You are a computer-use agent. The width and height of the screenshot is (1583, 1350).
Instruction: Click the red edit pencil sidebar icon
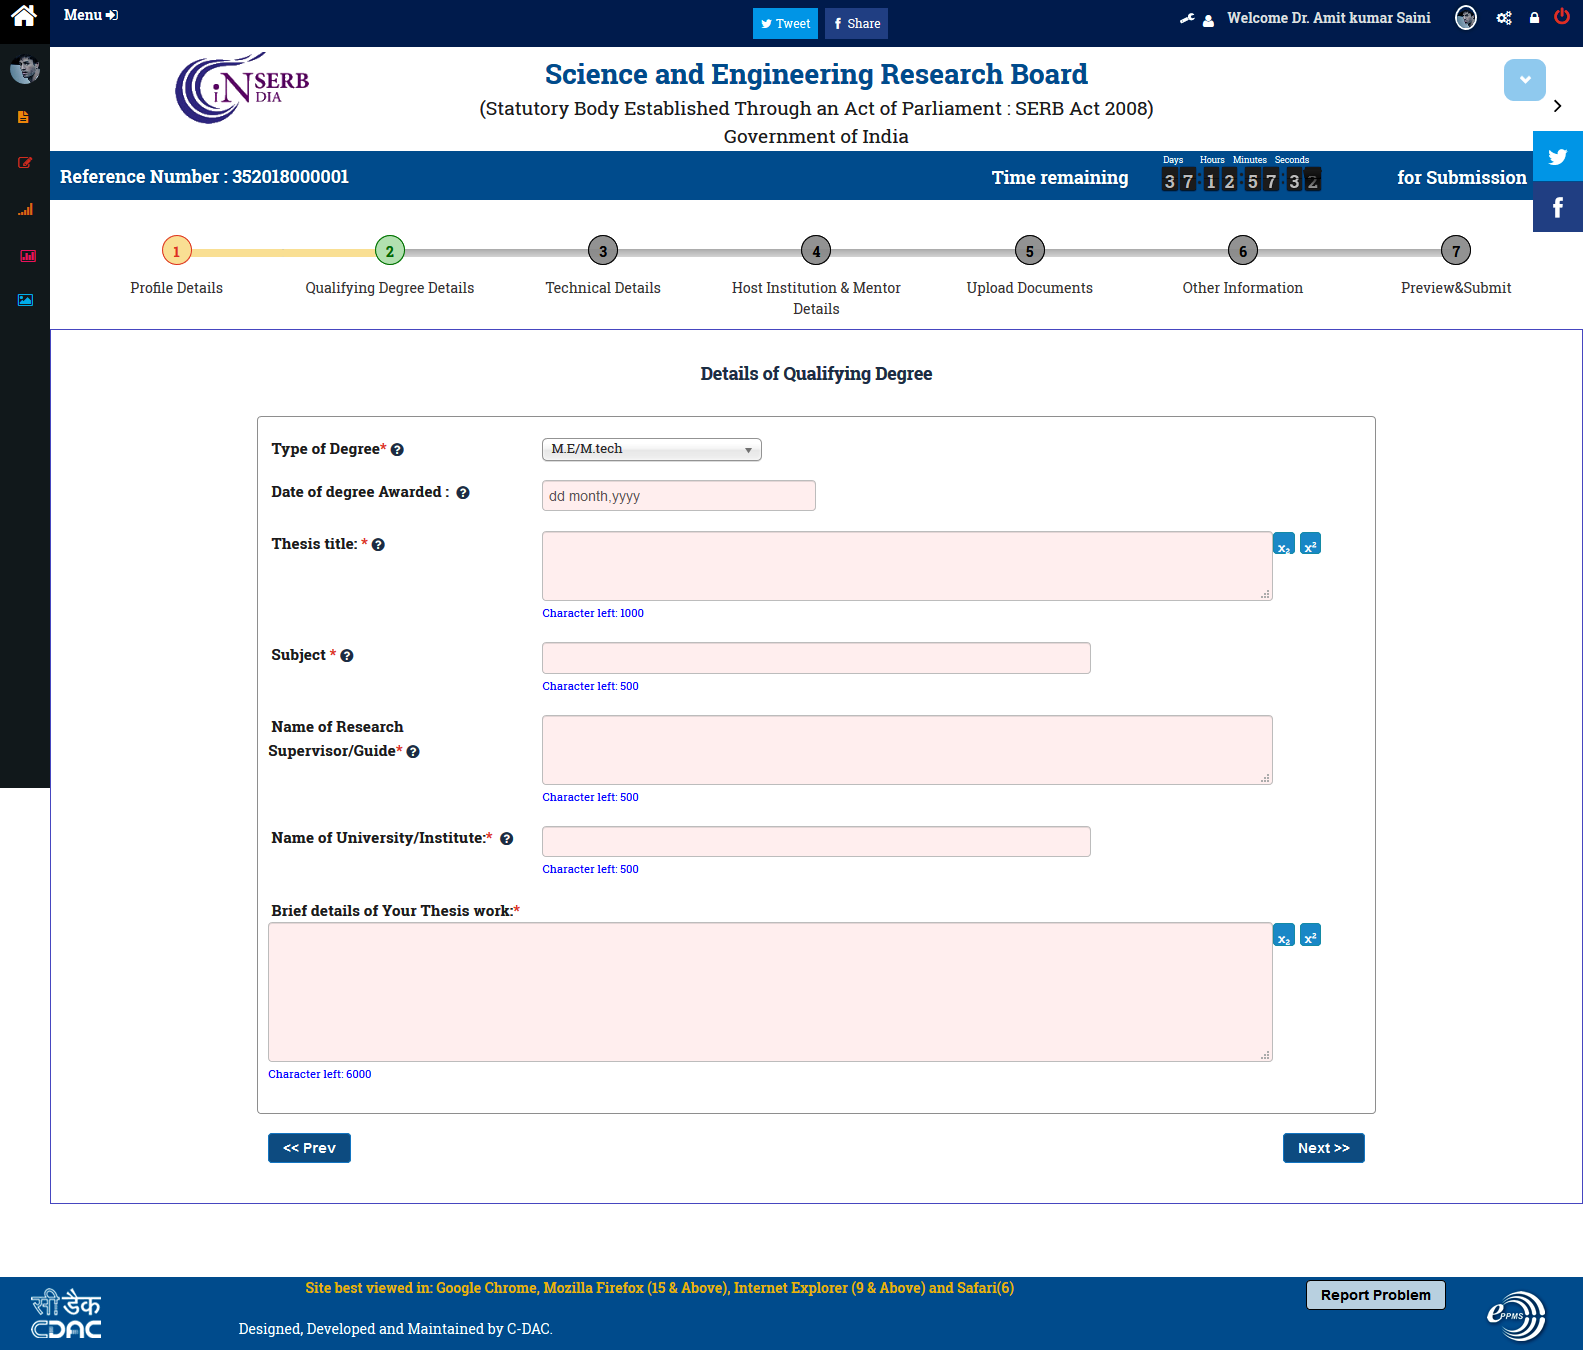point(25,163)
